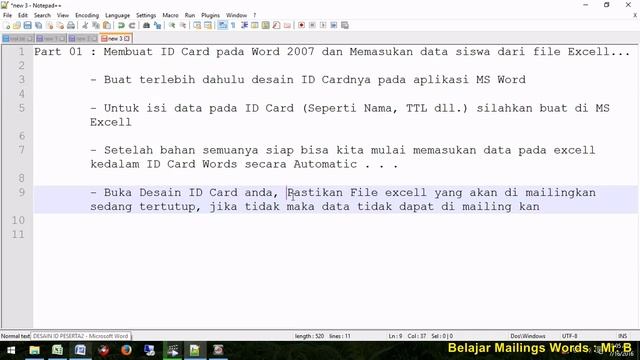Click the Replace toolbar icon
This screenshot has width=640, height=360.
click(x=157, y=25)
